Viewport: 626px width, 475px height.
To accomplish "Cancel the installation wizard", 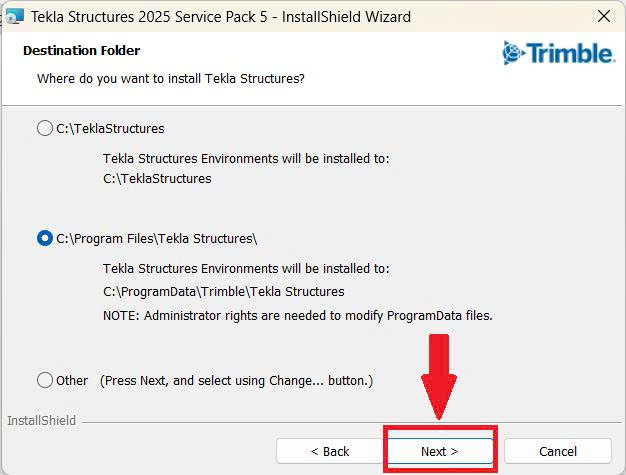I will pos(557,451).
